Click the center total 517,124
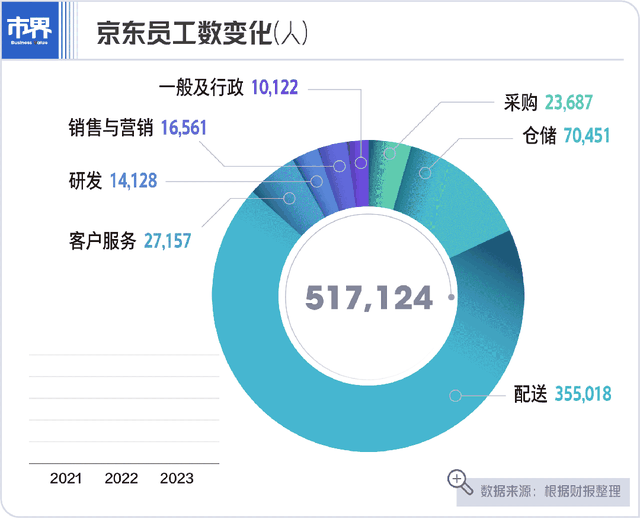The image size is (640, 519). point(369,297)
